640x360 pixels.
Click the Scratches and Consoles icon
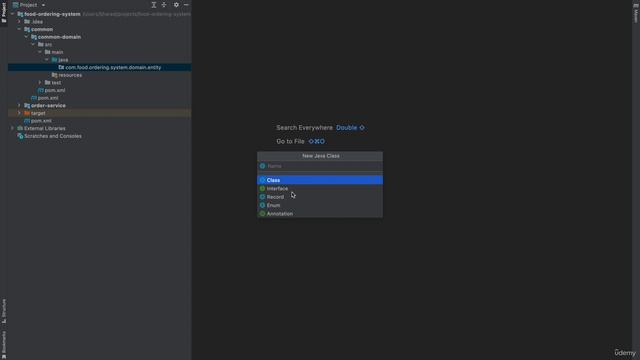20,136
